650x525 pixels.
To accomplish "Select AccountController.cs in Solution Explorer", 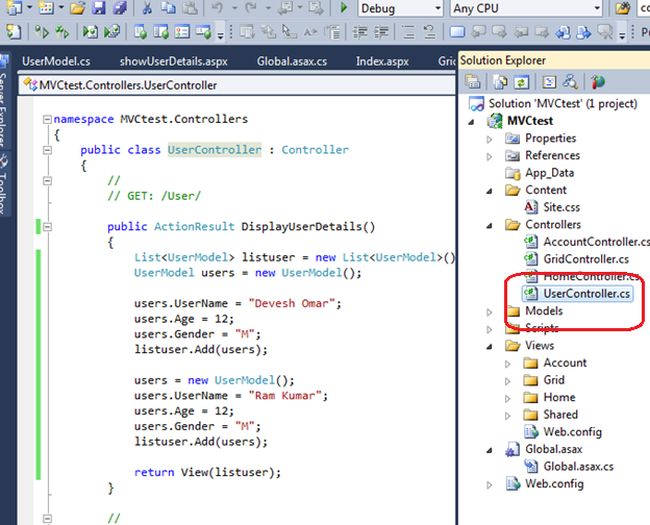I will 586,242.
